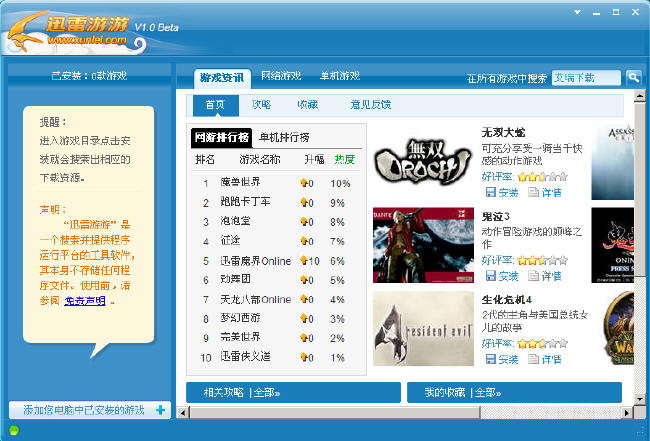
Task: Click the horizontal scrollbar thumb
Action: coord(335,412)
